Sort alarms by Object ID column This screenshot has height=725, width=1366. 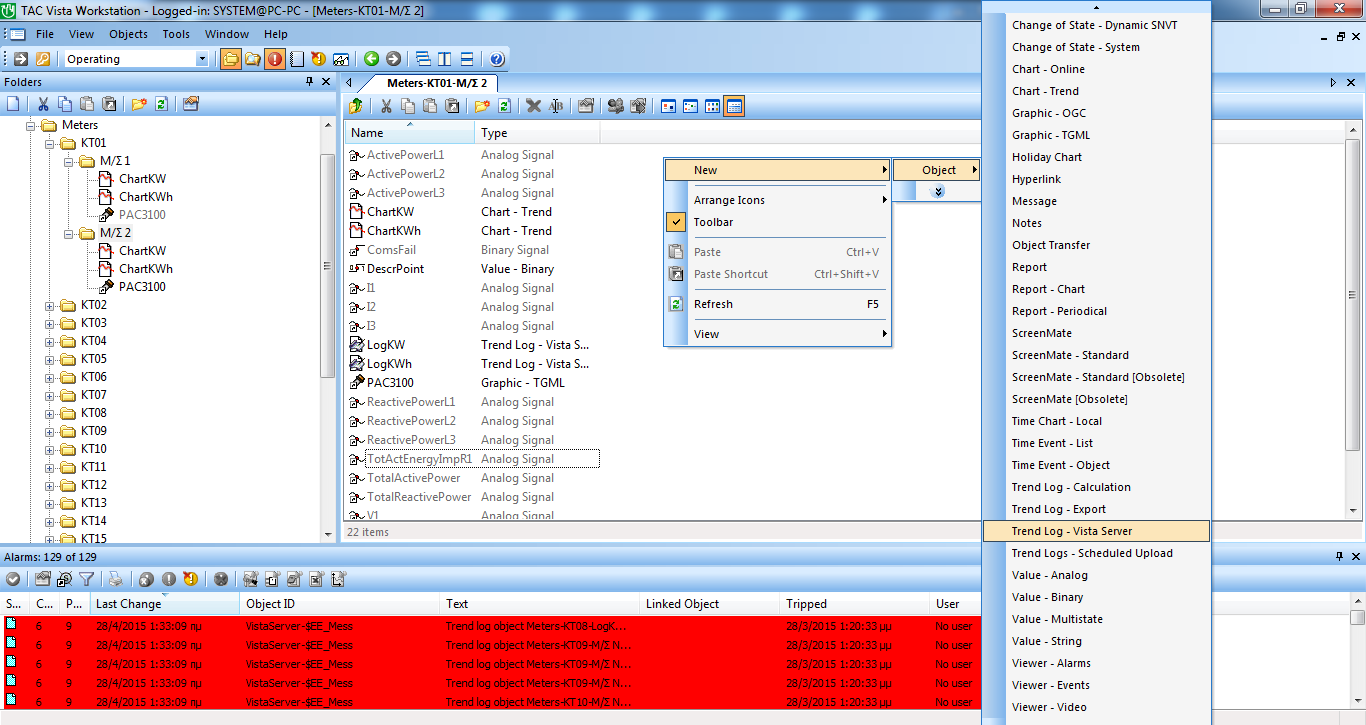pyautogui.click(x=340, y=604)
